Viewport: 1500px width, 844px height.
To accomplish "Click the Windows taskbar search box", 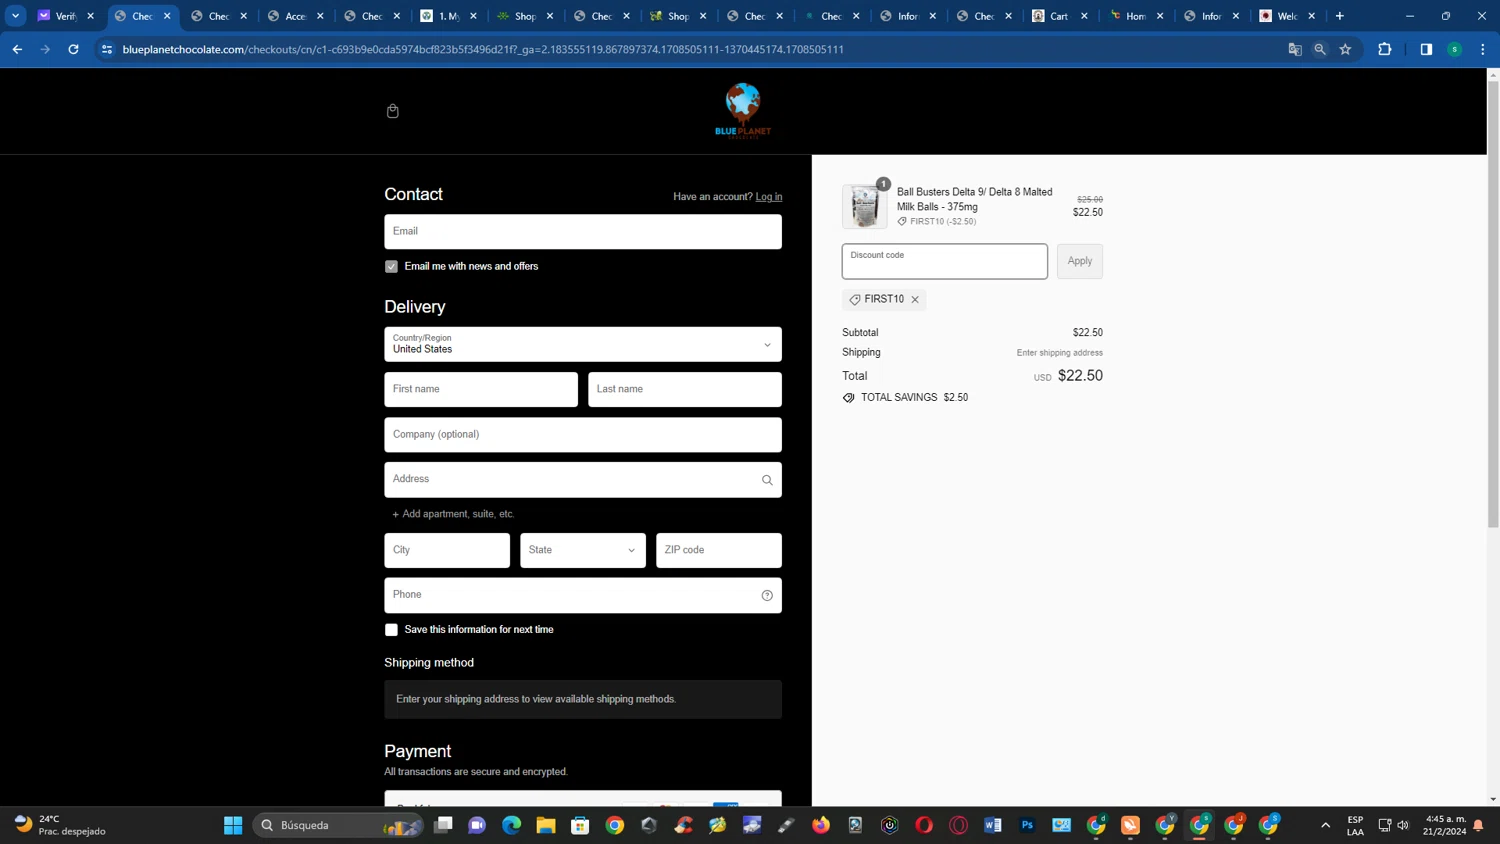I will [338, 825].
